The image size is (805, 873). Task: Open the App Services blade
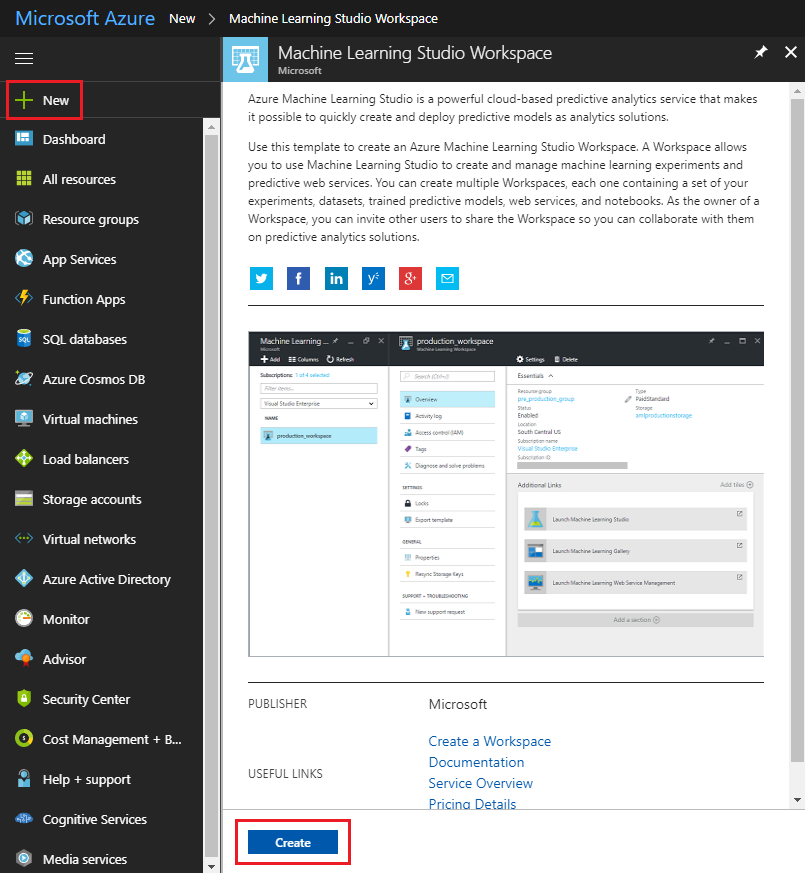coord(80,259)
